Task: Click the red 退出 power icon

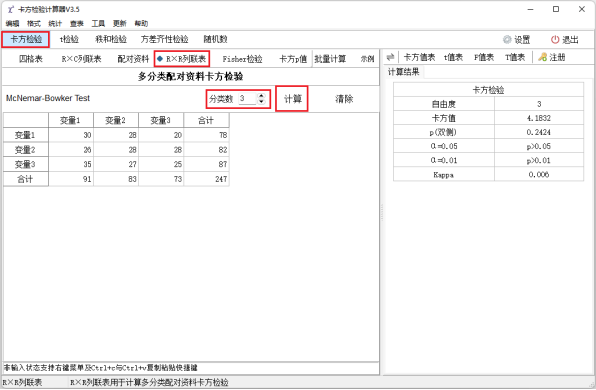Action: [x=555, y=40]
